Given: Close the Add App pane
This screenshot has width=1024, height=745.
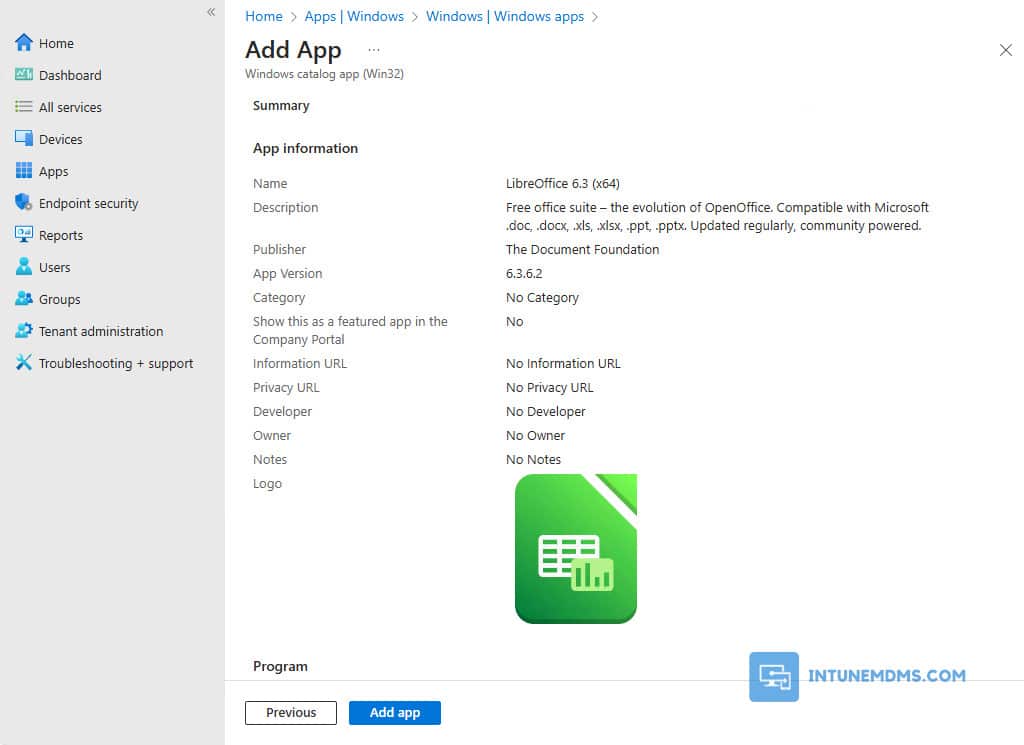Looking at the screenshot, I should coord(1006,50).
